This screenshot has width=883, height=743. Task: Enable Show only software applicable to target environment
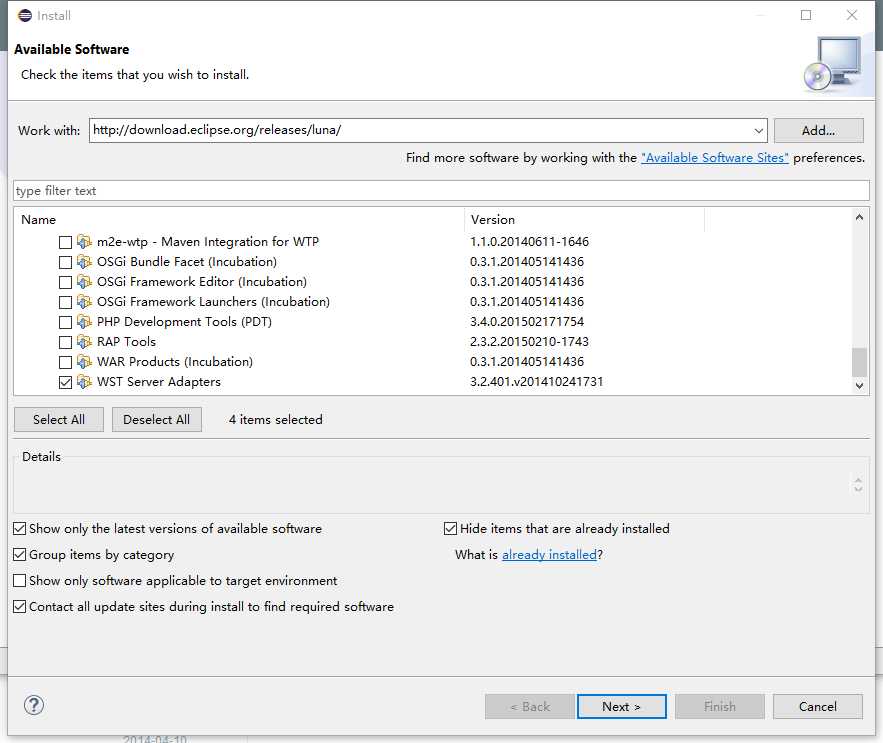(20, 580)
